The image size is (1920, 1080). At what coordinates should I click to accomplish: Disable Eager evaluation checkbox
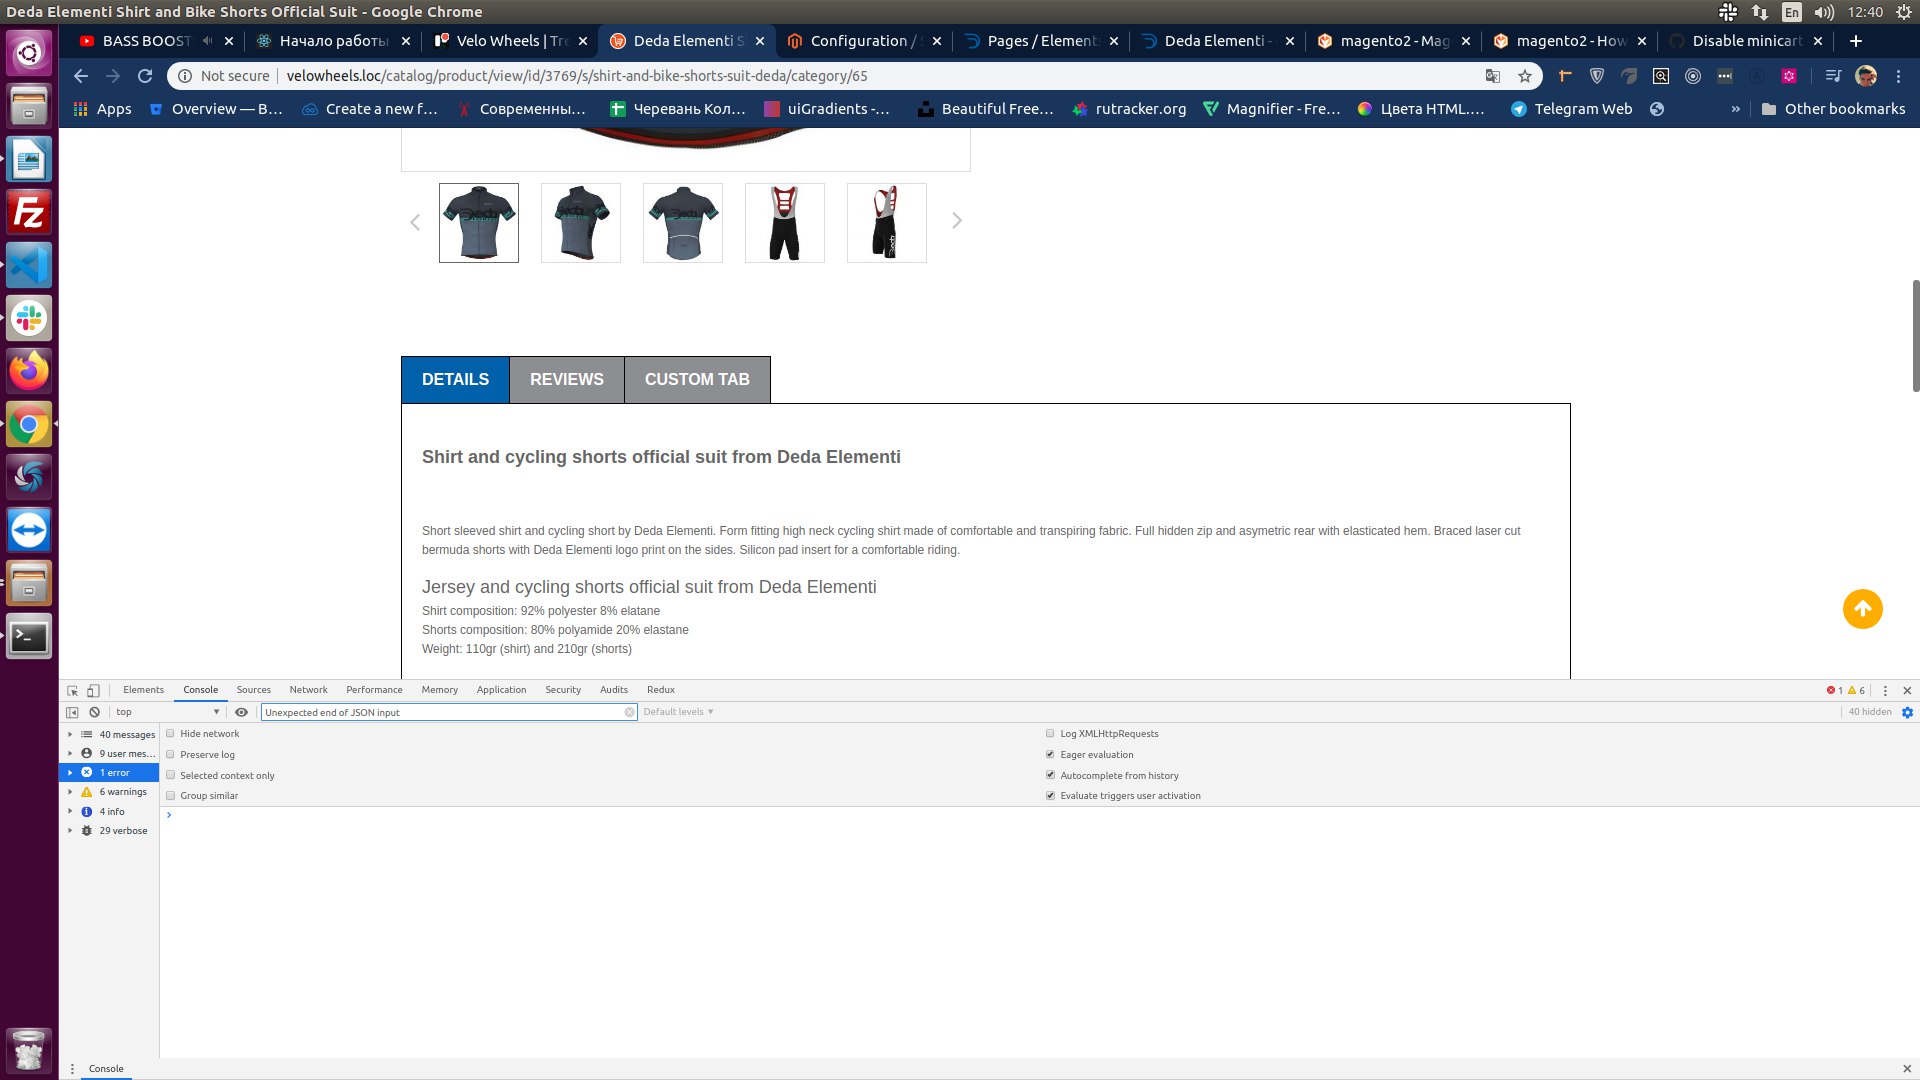tap(1050, 754)
